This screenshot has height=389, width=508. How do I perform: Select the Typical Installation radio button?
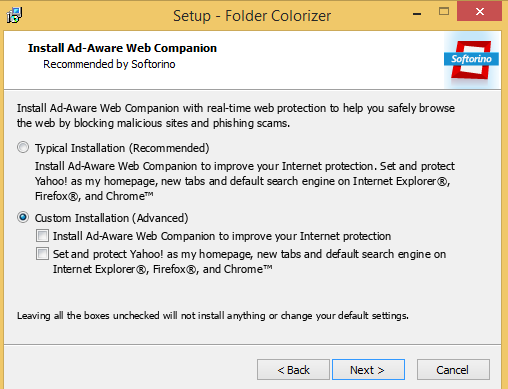pyautogui.click(x=23, y=147)
